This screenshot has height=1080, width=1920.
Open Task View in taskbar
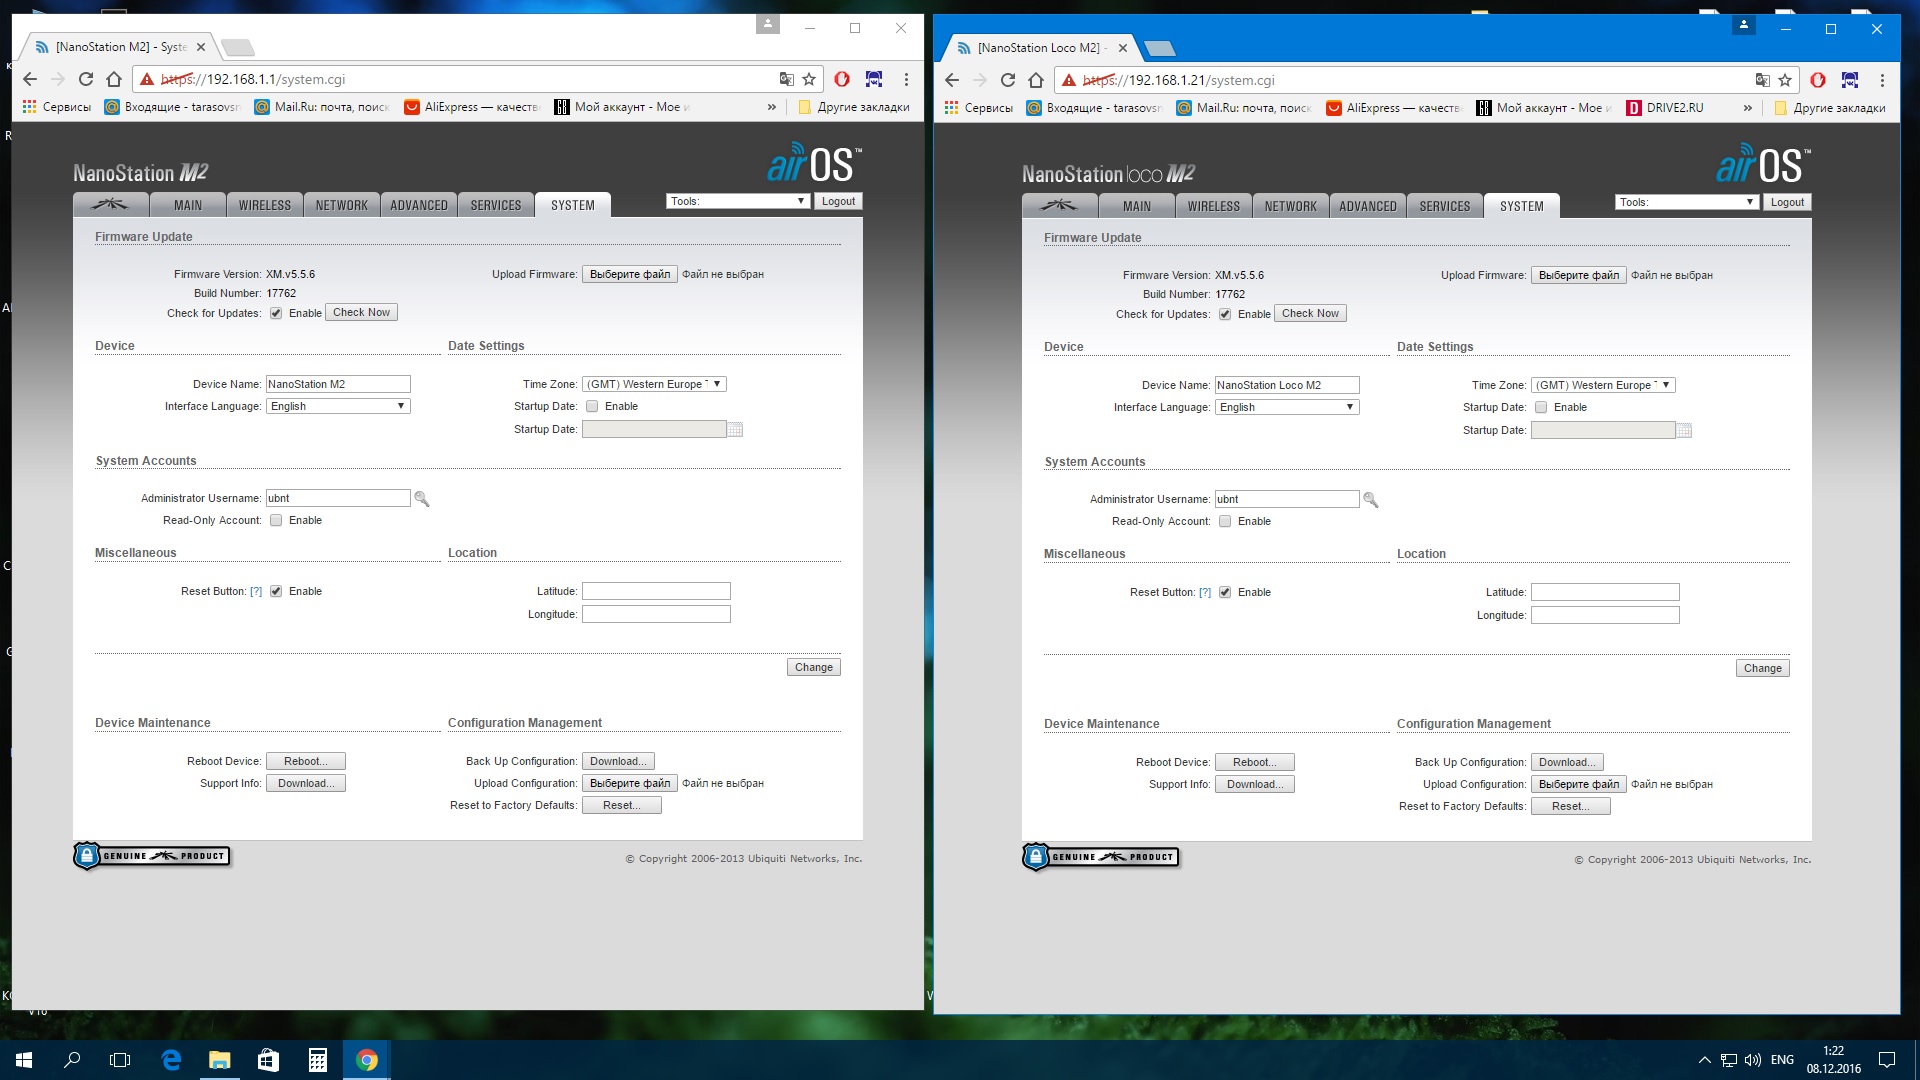pos(120,1060)
